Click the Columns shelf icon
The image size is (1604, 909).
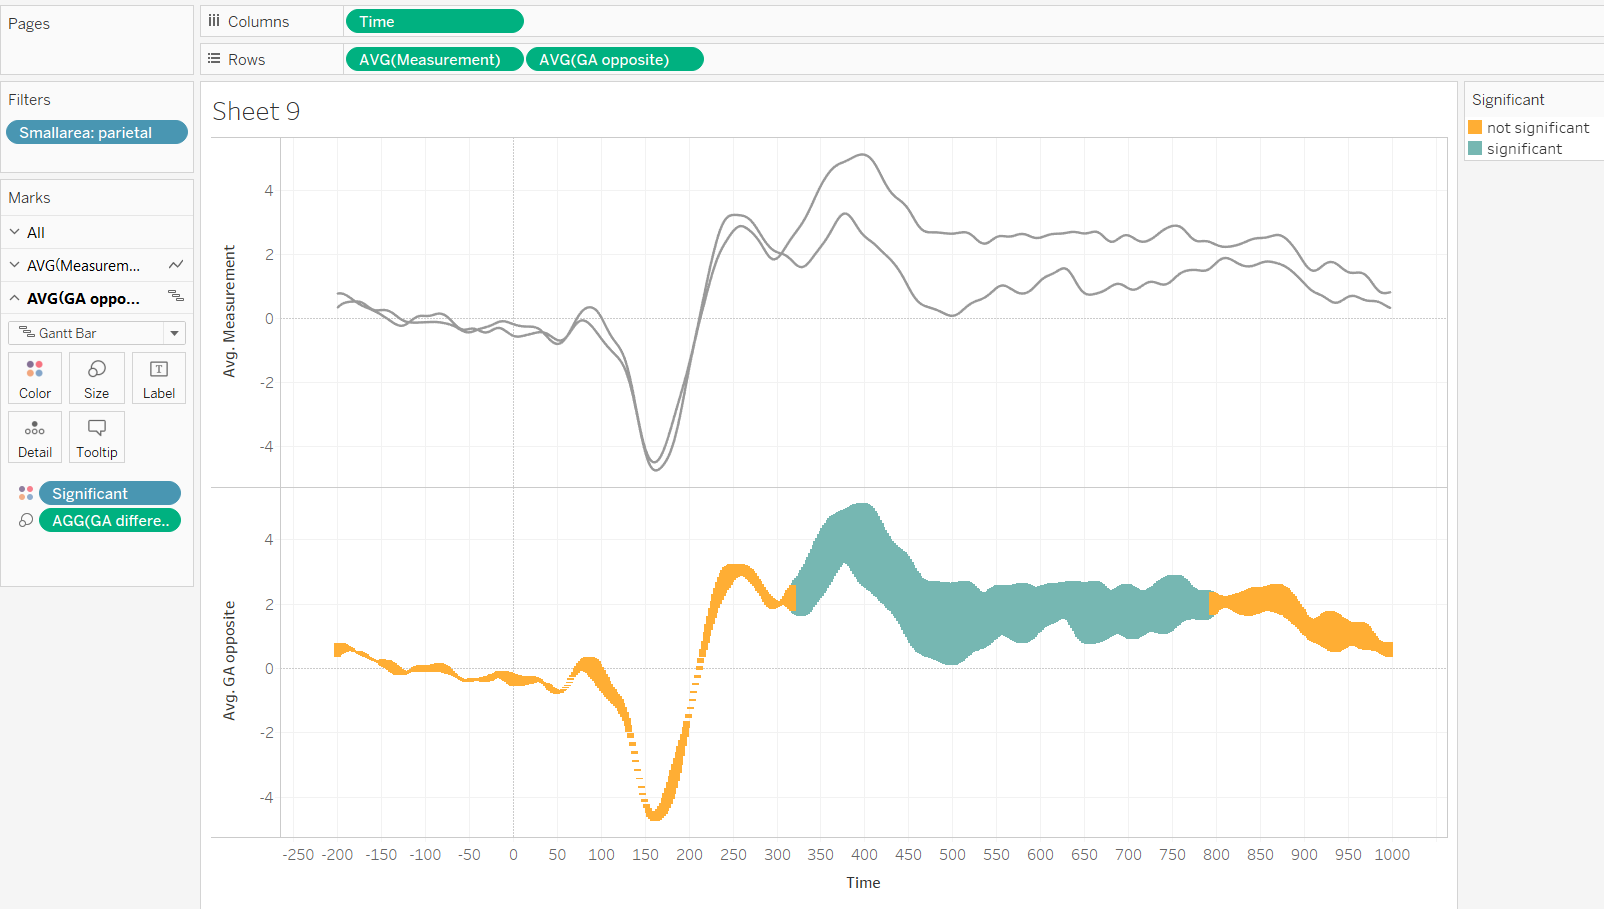214,21
